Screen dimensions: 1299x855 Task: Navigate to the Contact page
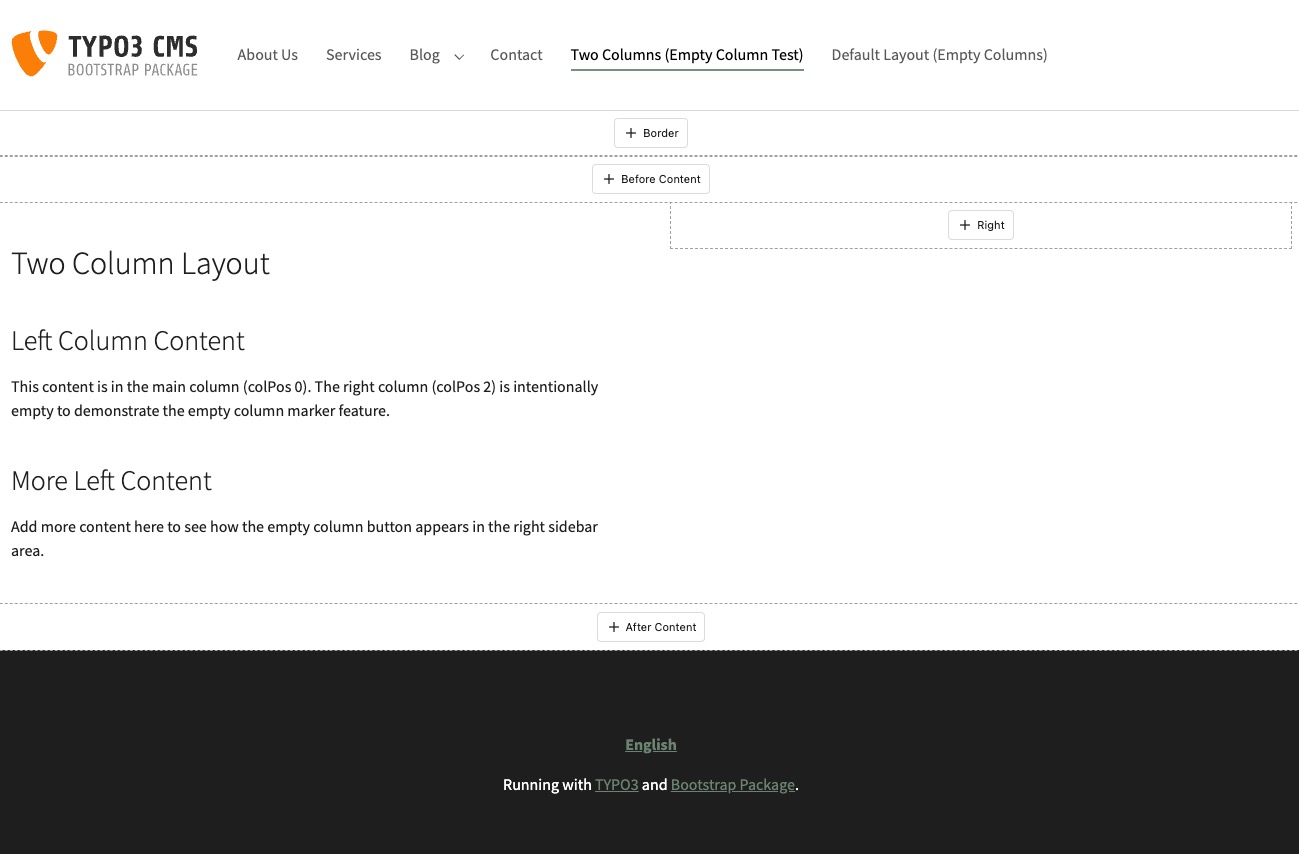pos(516,55)
